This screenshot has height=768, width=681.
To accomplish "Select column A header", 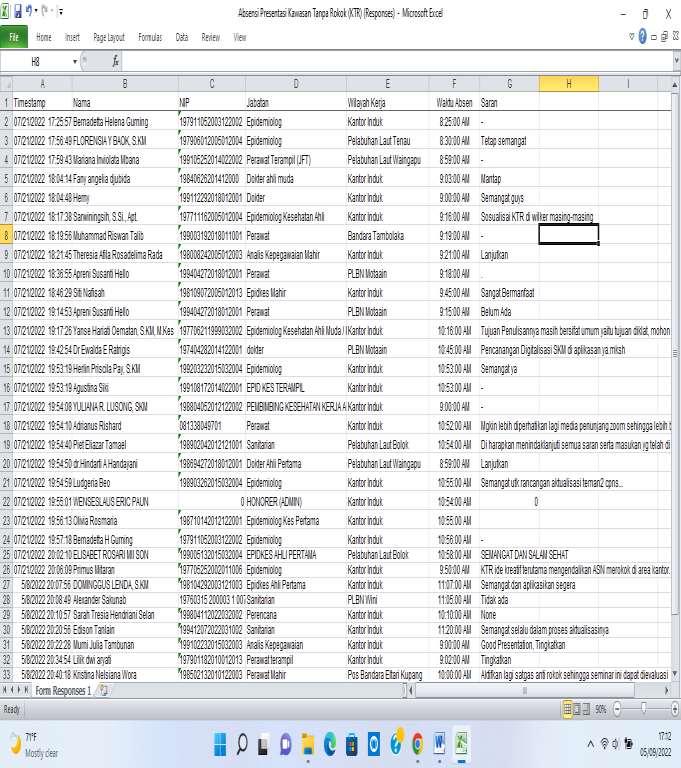I will click(42, 84).
